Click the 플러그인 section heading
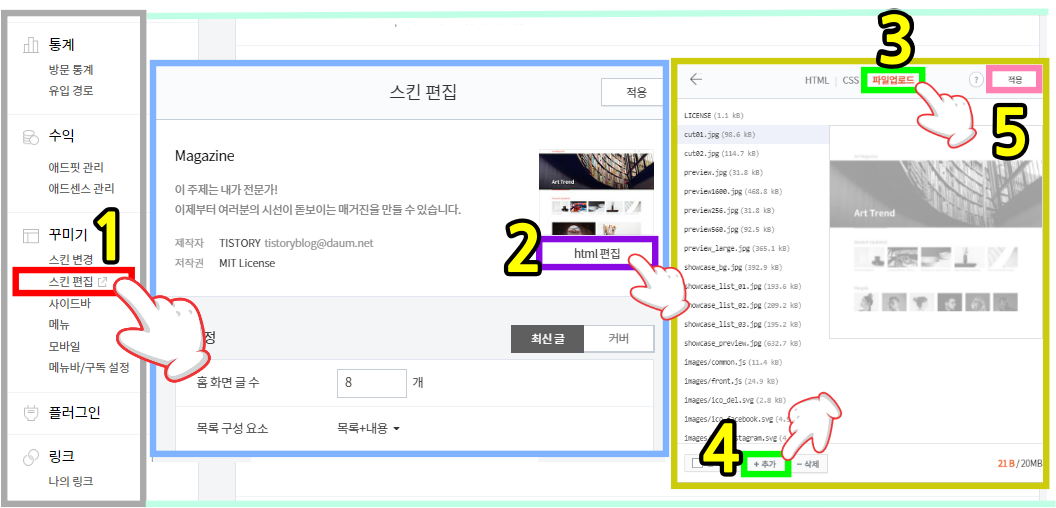This screenshot has height=508, width=1056. tap(74, 412)
